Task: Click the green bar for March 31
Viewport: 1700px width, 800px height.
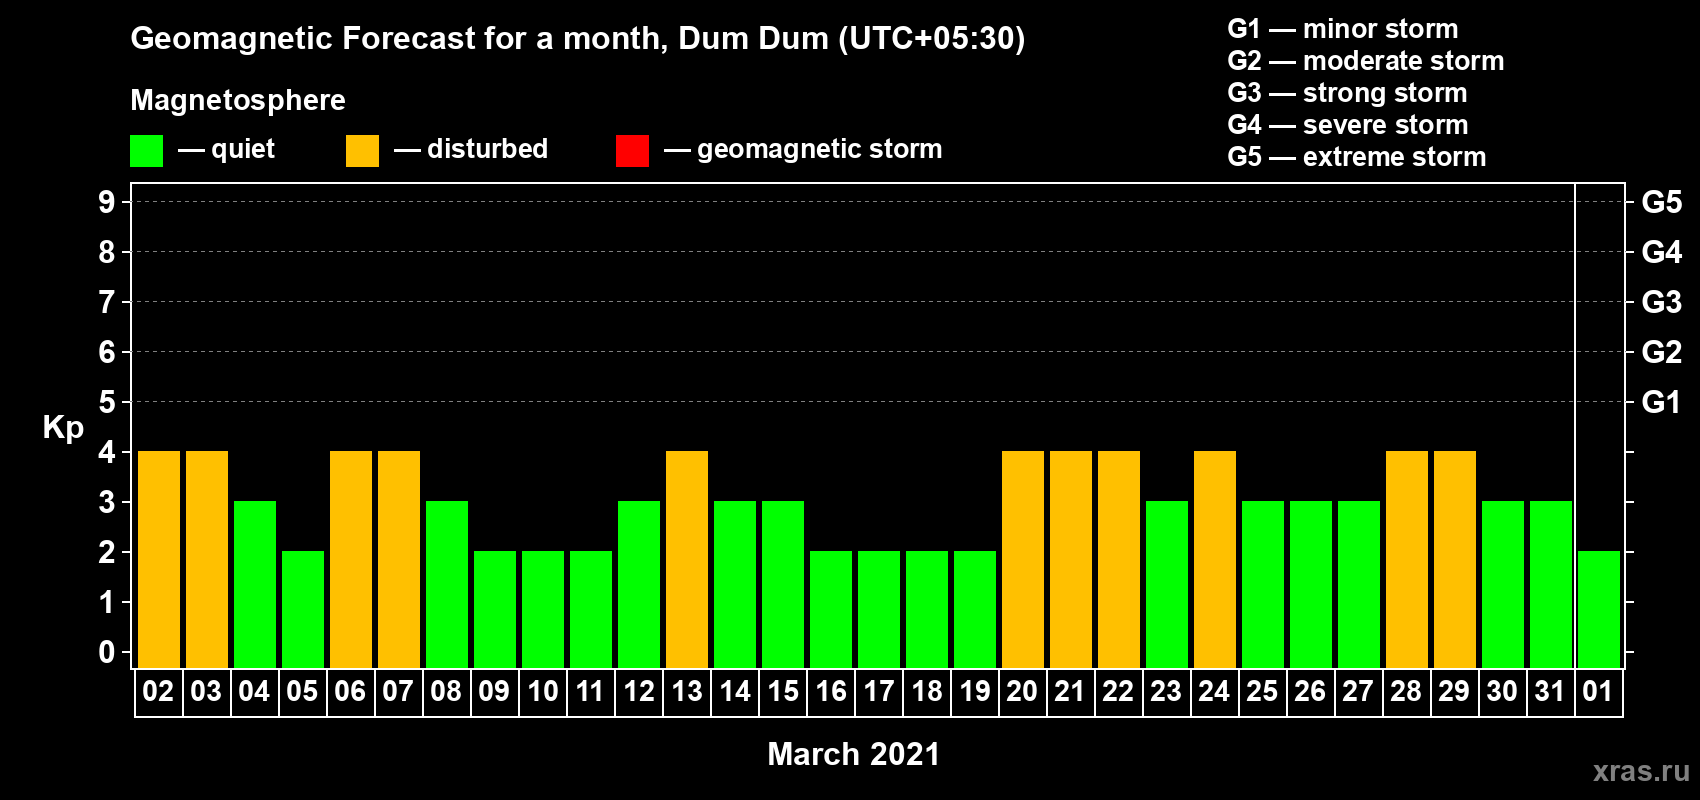Action: click(1551, 584)
